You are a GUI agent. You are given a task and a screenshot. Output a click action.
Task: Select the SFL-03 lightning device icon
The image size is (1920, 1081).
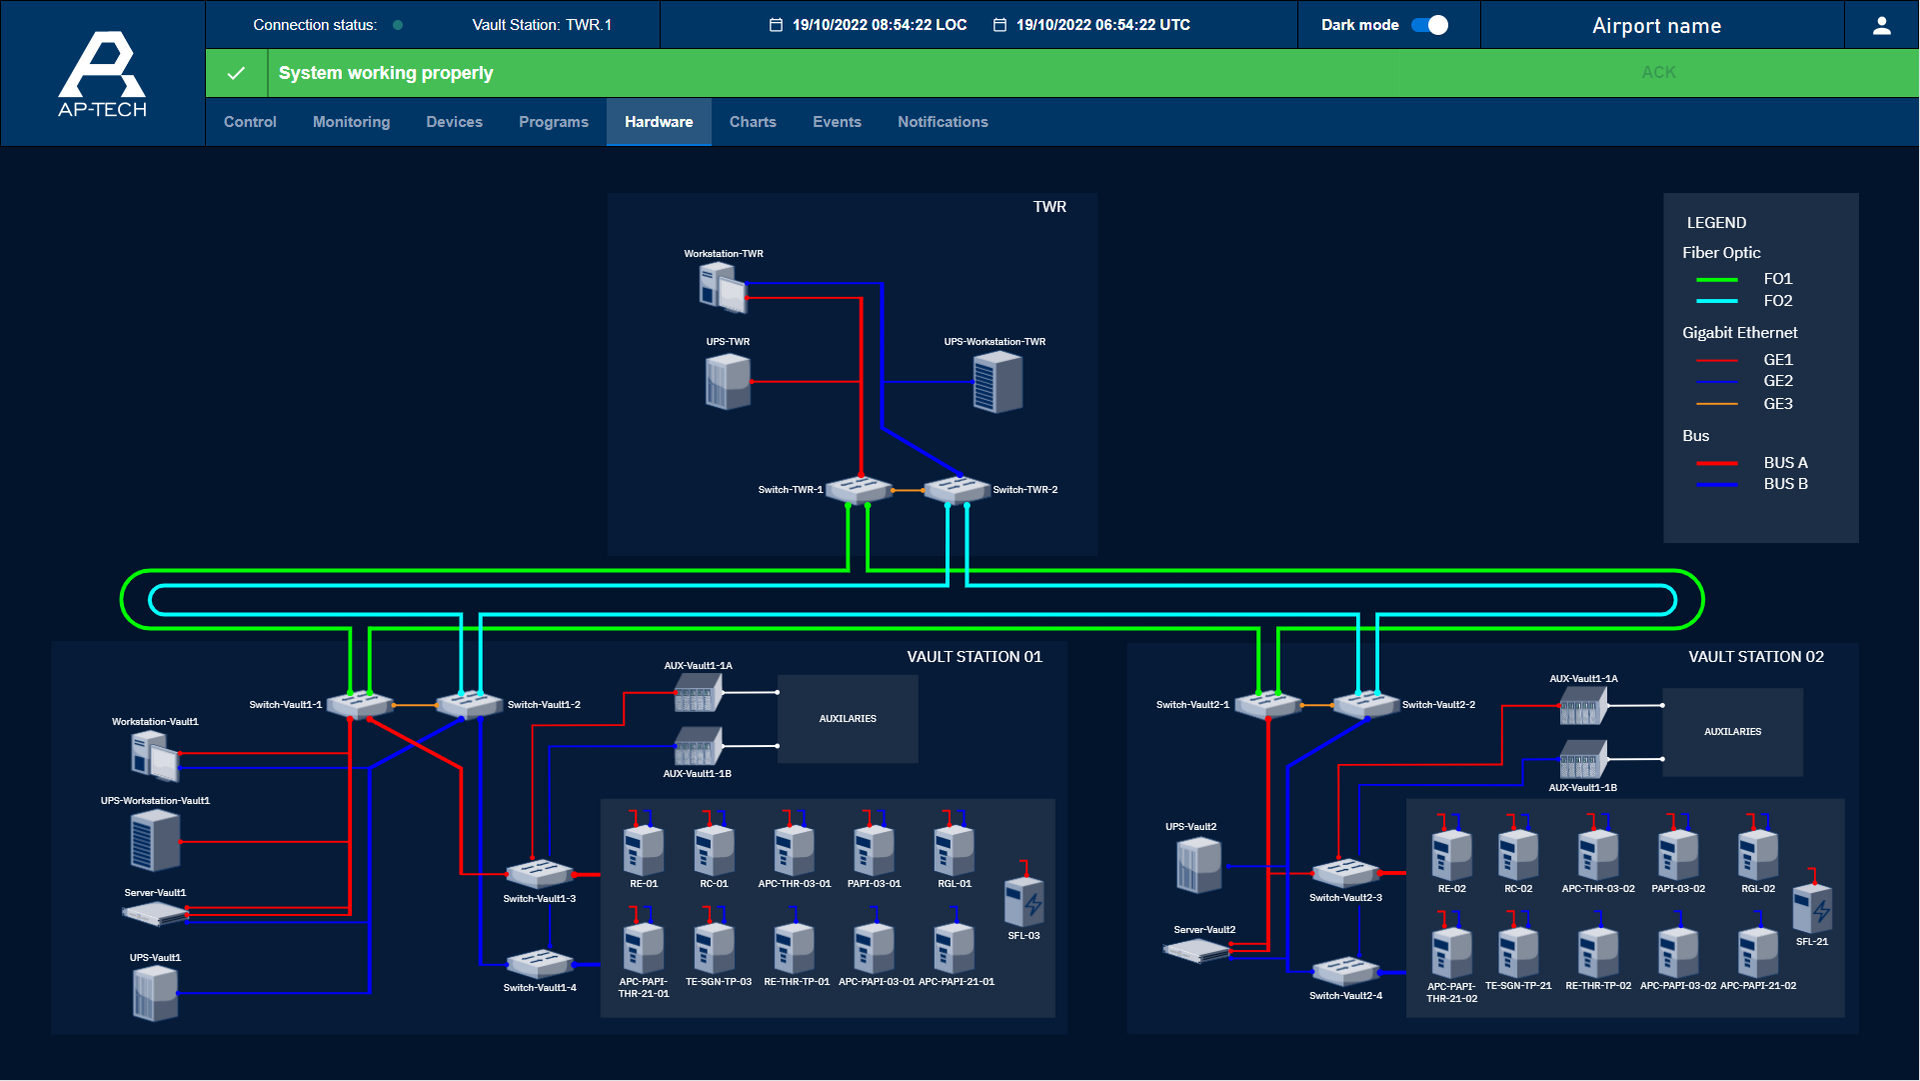point(1024,901)
